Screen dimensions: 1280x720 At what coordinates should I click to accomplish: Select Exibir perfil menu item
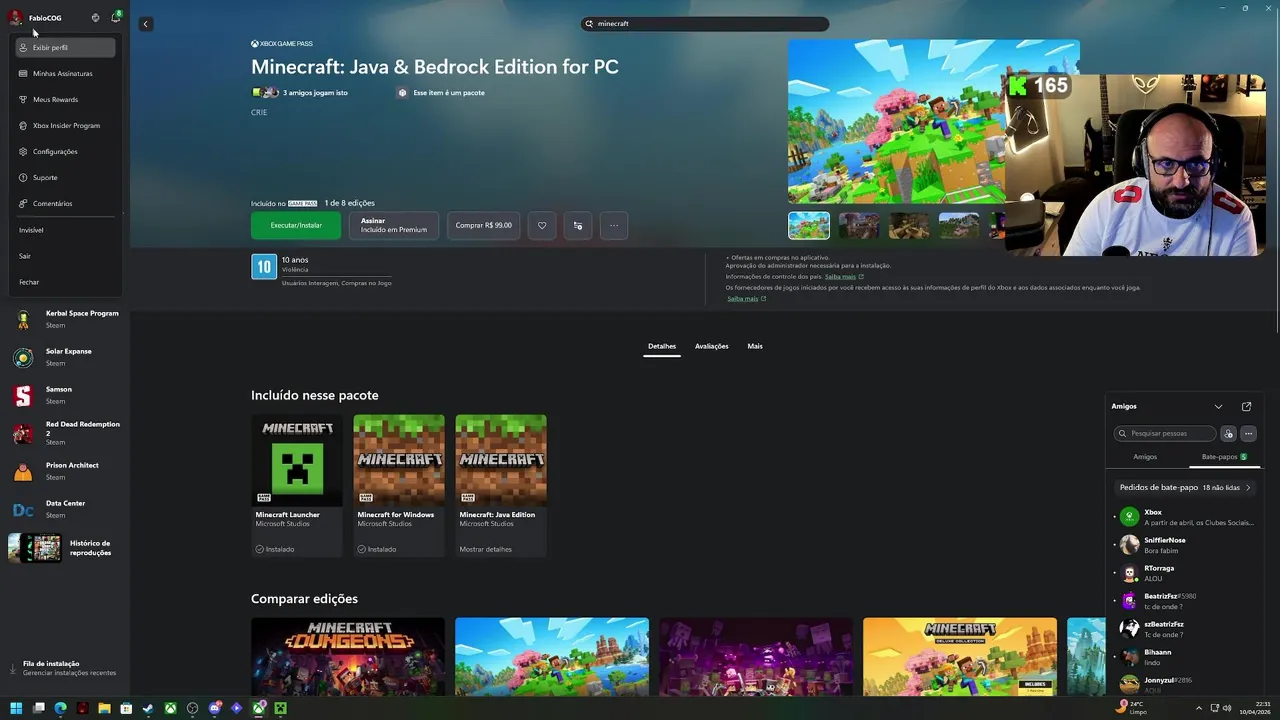point(65,48)
